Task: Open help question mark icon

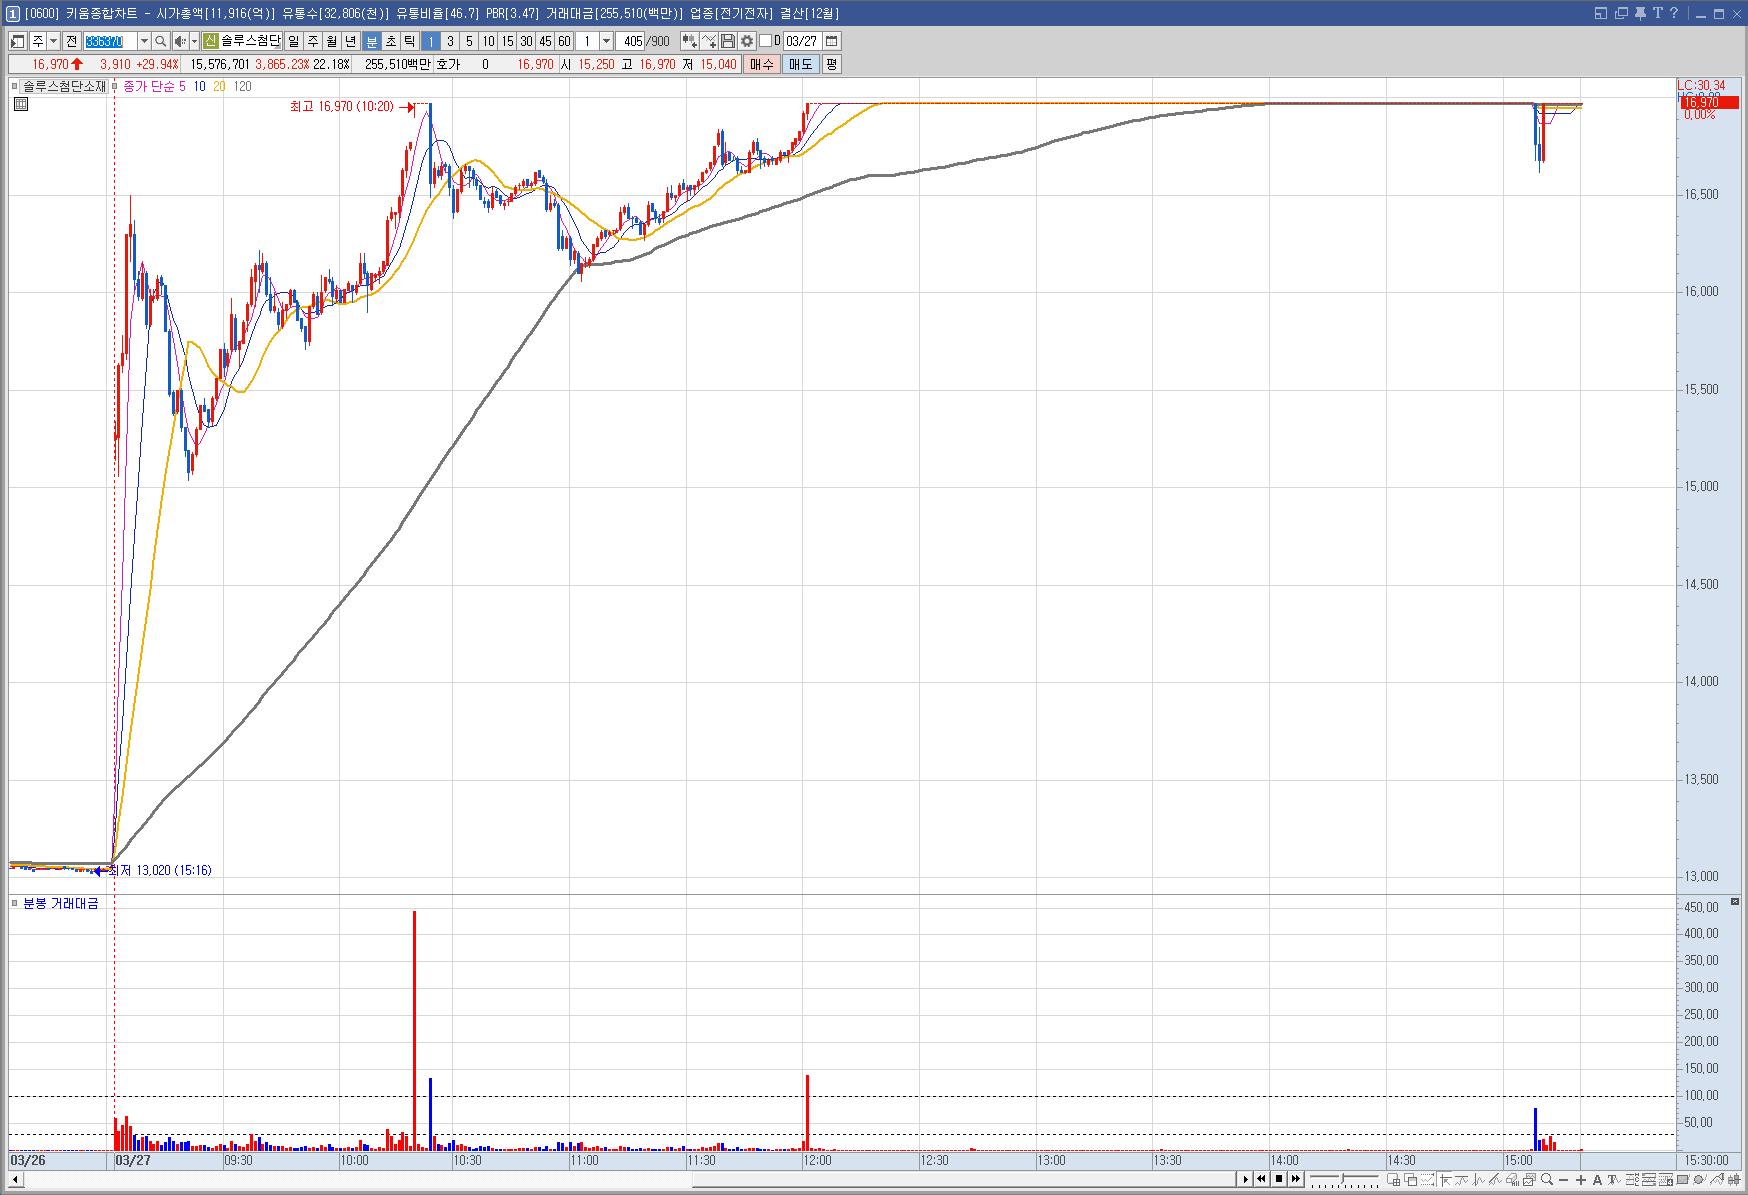Action: tap(1674, 13)
